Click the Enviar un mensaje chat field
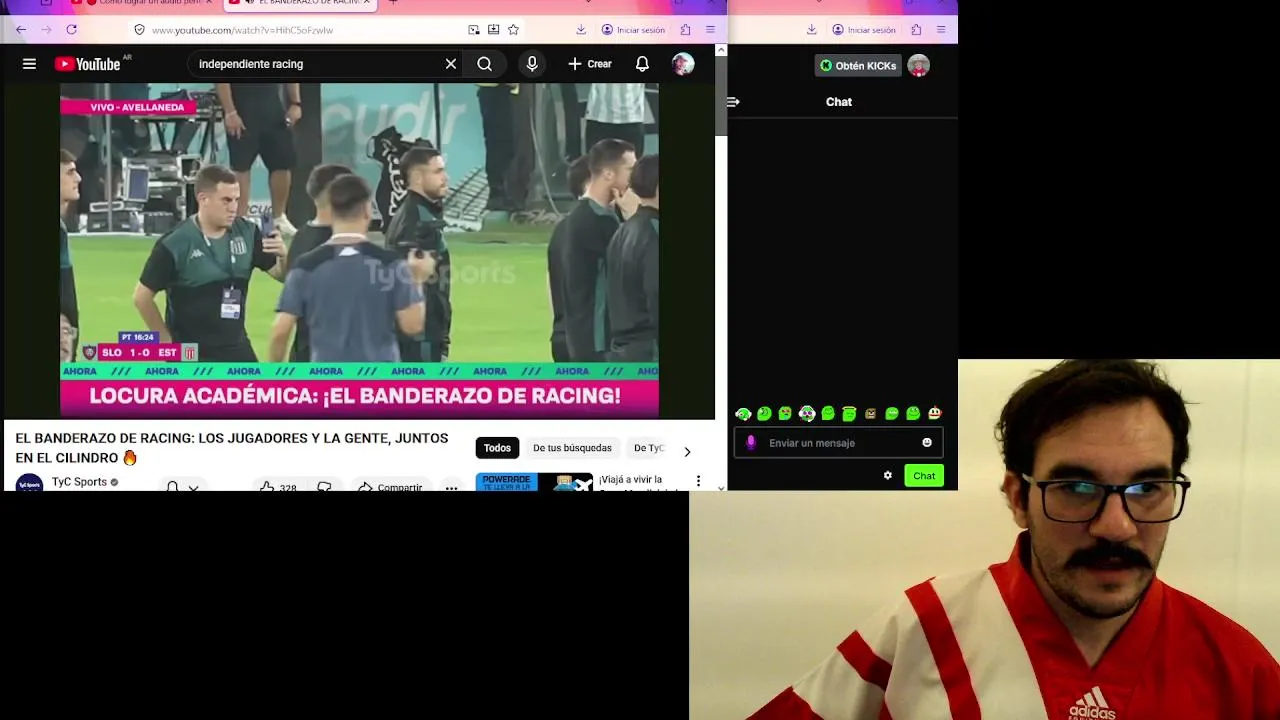 click(838, 443)
